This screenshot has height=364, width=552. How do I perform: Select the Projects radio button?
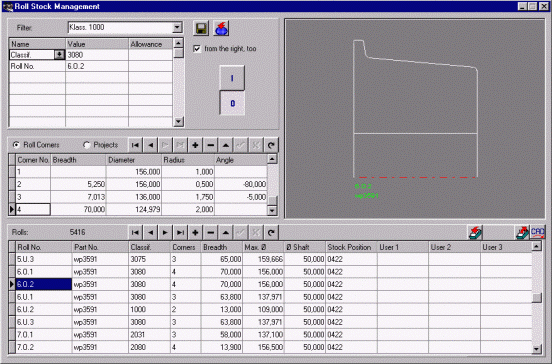87,145
